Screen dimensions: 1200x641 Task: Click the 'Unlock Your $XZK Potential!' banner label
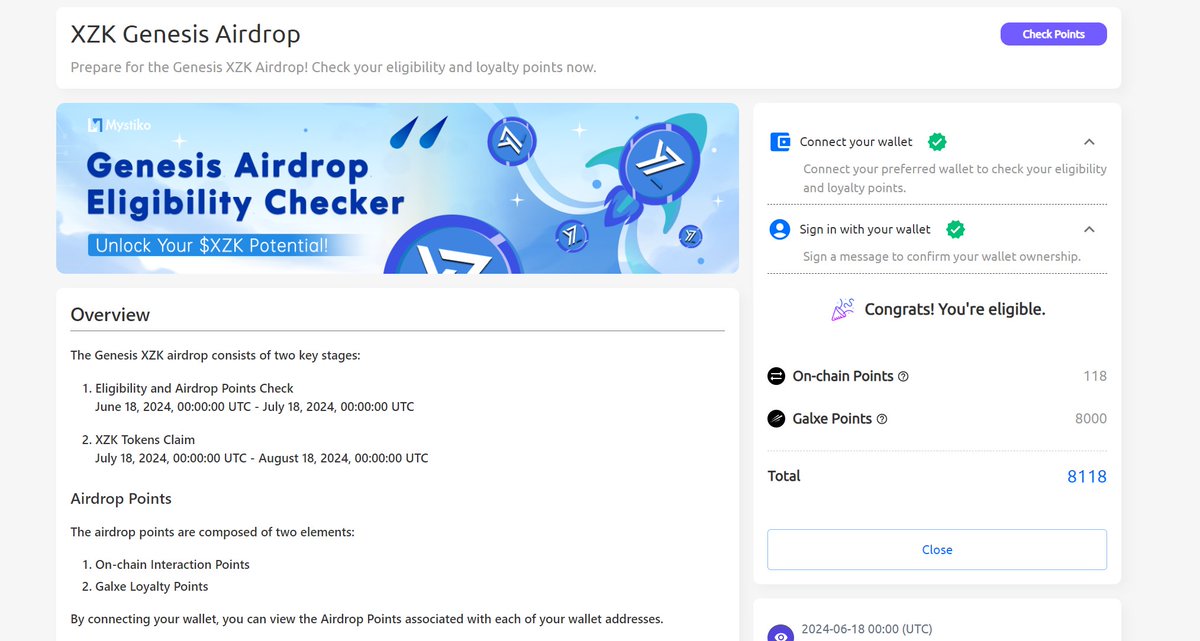(212, 244)
